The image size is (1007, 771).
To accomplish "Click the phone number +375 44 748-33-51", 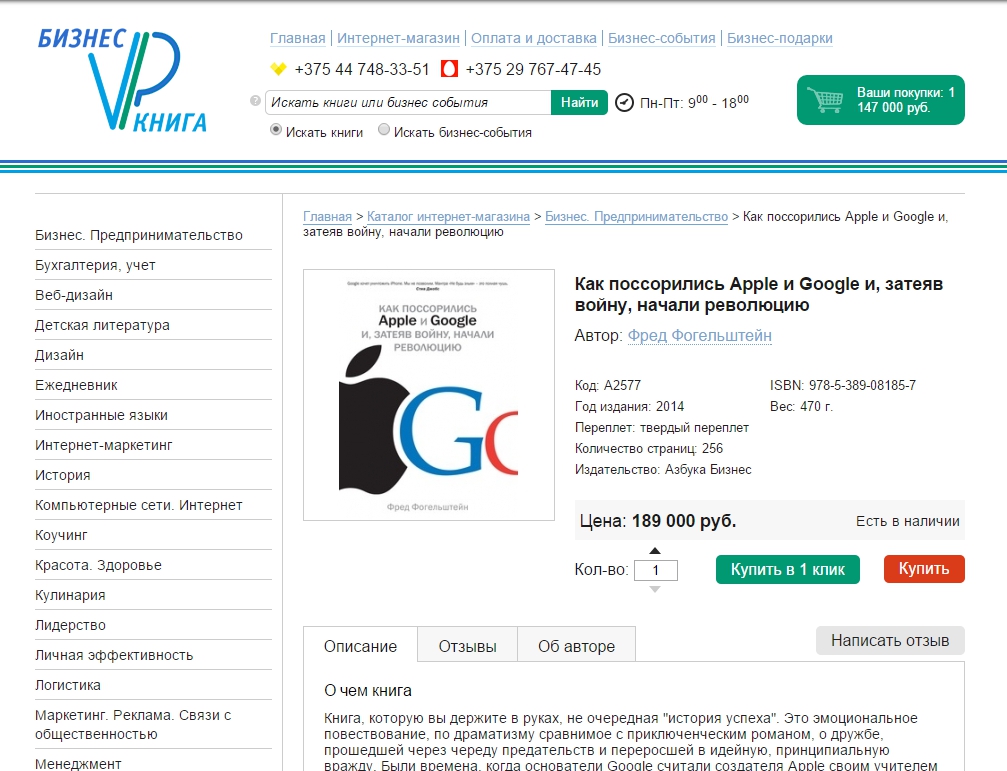I will (x=362, y=69).
